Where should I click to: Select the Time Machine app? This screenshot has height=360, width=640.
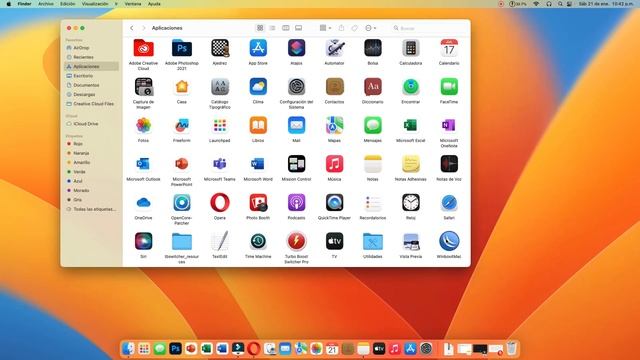[258, 241]
